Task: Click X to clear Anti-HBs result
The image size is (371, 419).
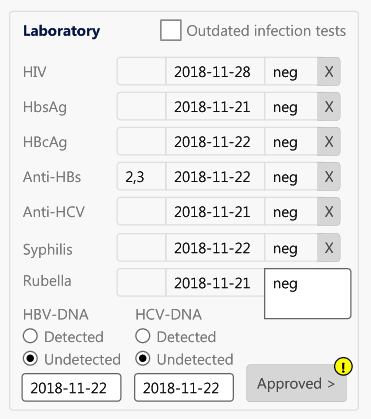Action: click(x=329, y=177)
